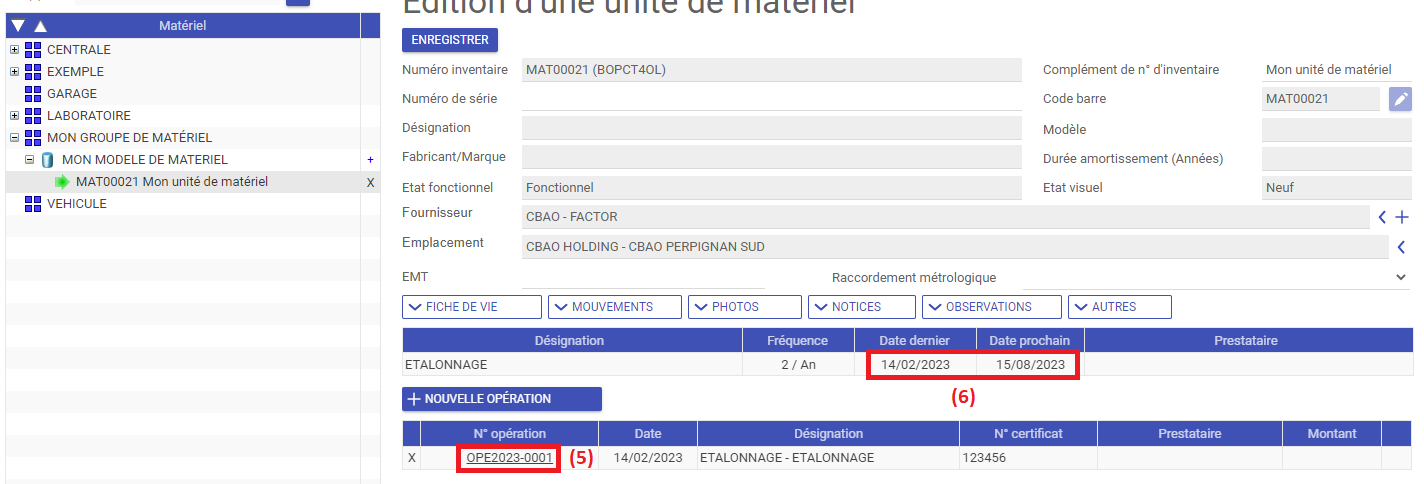This screenshot has height=484, width=1424.
Task: Expand the EXEMPLE tree node
Action: tap(14, 72)
